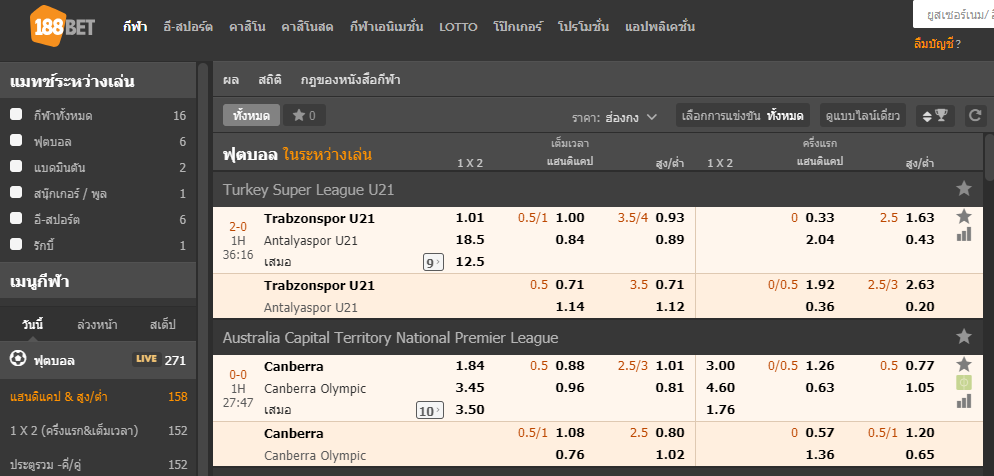Viewport: 994px width, 476px height.
Task: Bet Antalyaspor U21 win odds 18.5
Action: click(470, 240)
